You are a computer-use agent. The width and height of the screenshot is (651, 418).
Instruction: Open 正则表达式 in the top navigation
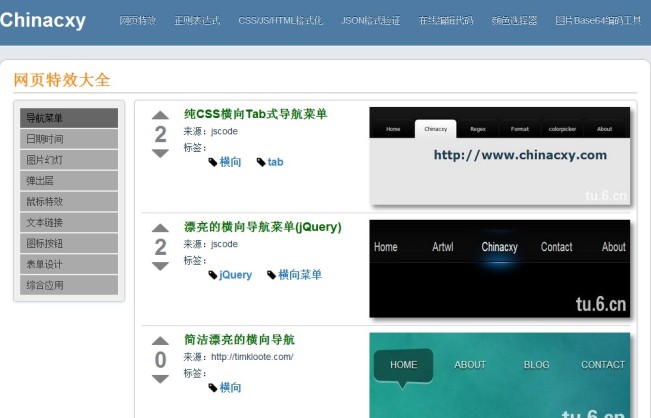pyautogui.click(x=197, y=20)
